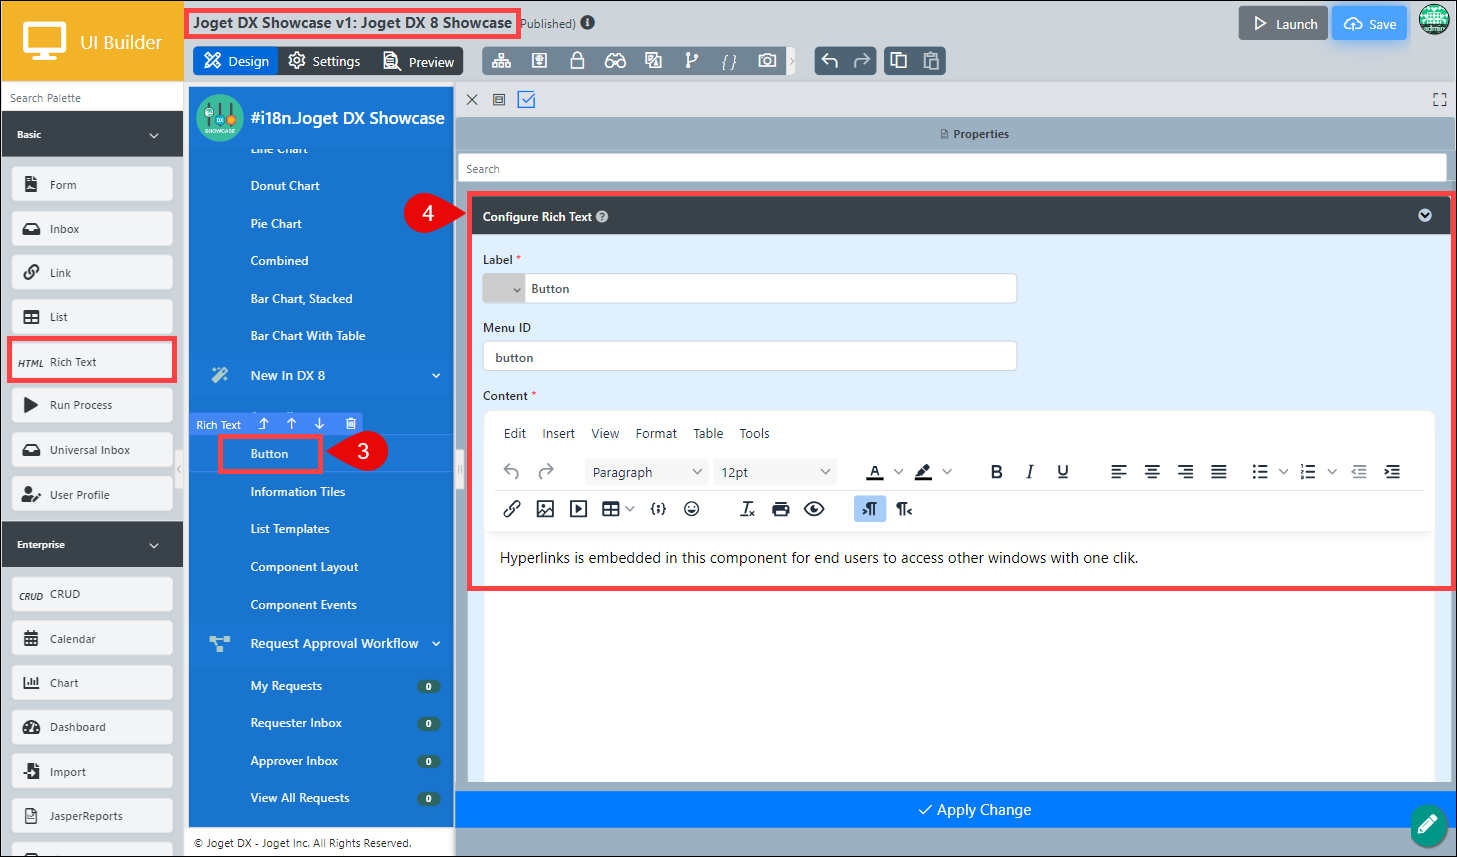The width and height of the screenshot is (1457, 857).
Task: Apply the highlight marker color swatch
Action: click(x=923, y=472)
